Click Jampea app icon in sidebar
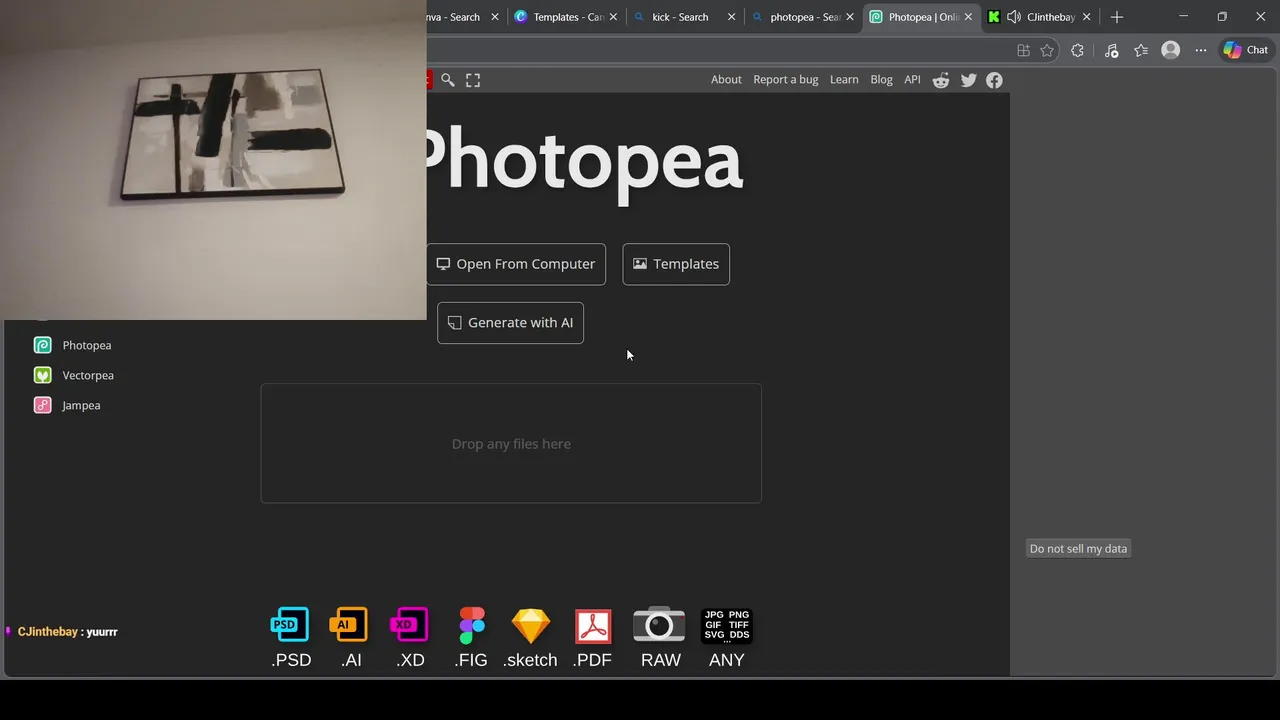The height and width of the screenshot is (720, 1280). (x=42, y=405)
